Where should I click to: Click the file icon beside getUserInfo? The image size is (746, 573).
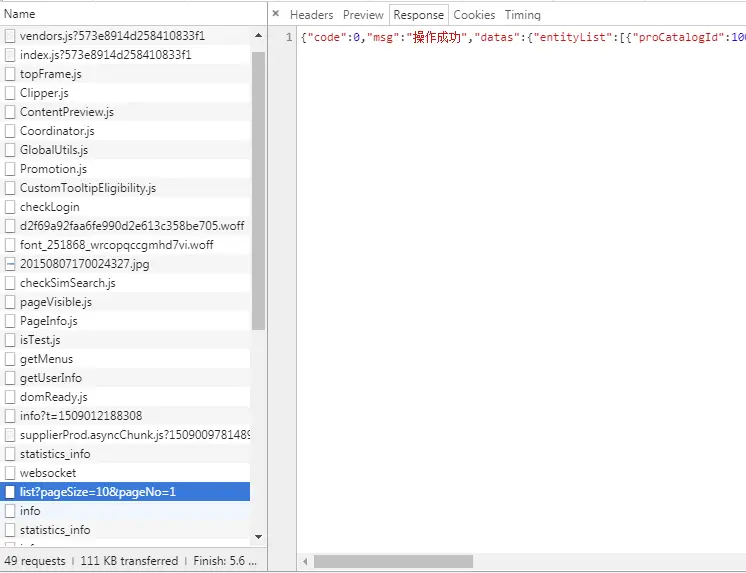pos(10,378)
